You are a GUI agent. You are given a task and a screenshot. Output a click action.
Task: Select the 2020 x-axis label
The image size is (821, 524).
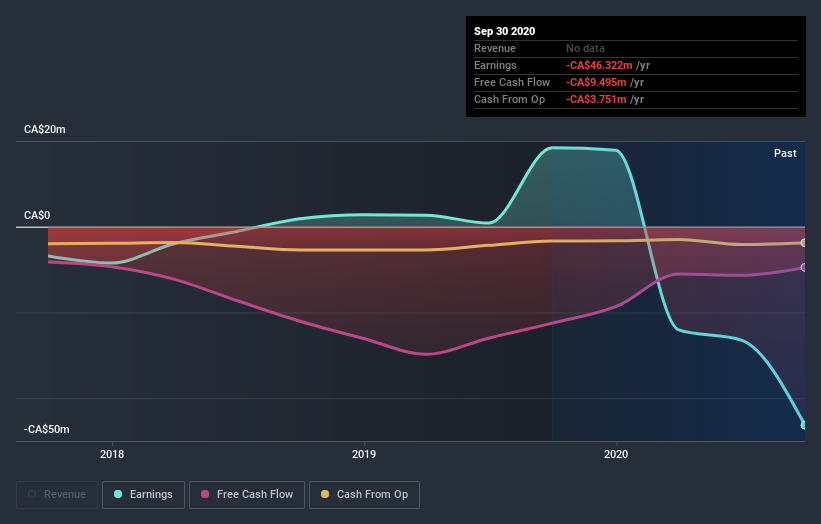coord(616,454)
